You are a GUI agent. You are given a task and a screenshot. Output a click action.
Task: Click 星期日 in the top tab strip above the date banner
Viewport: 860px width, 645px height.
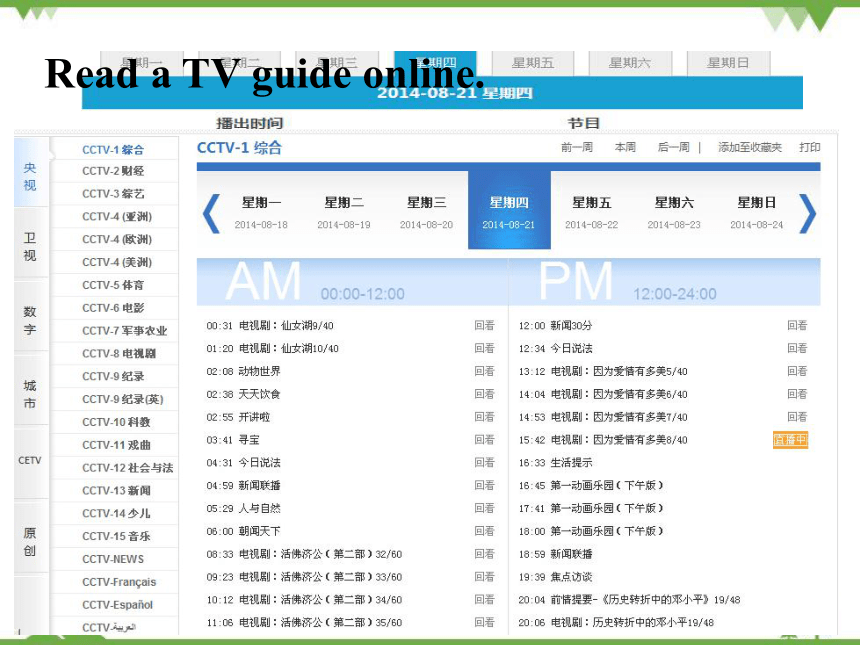[728, 63]
